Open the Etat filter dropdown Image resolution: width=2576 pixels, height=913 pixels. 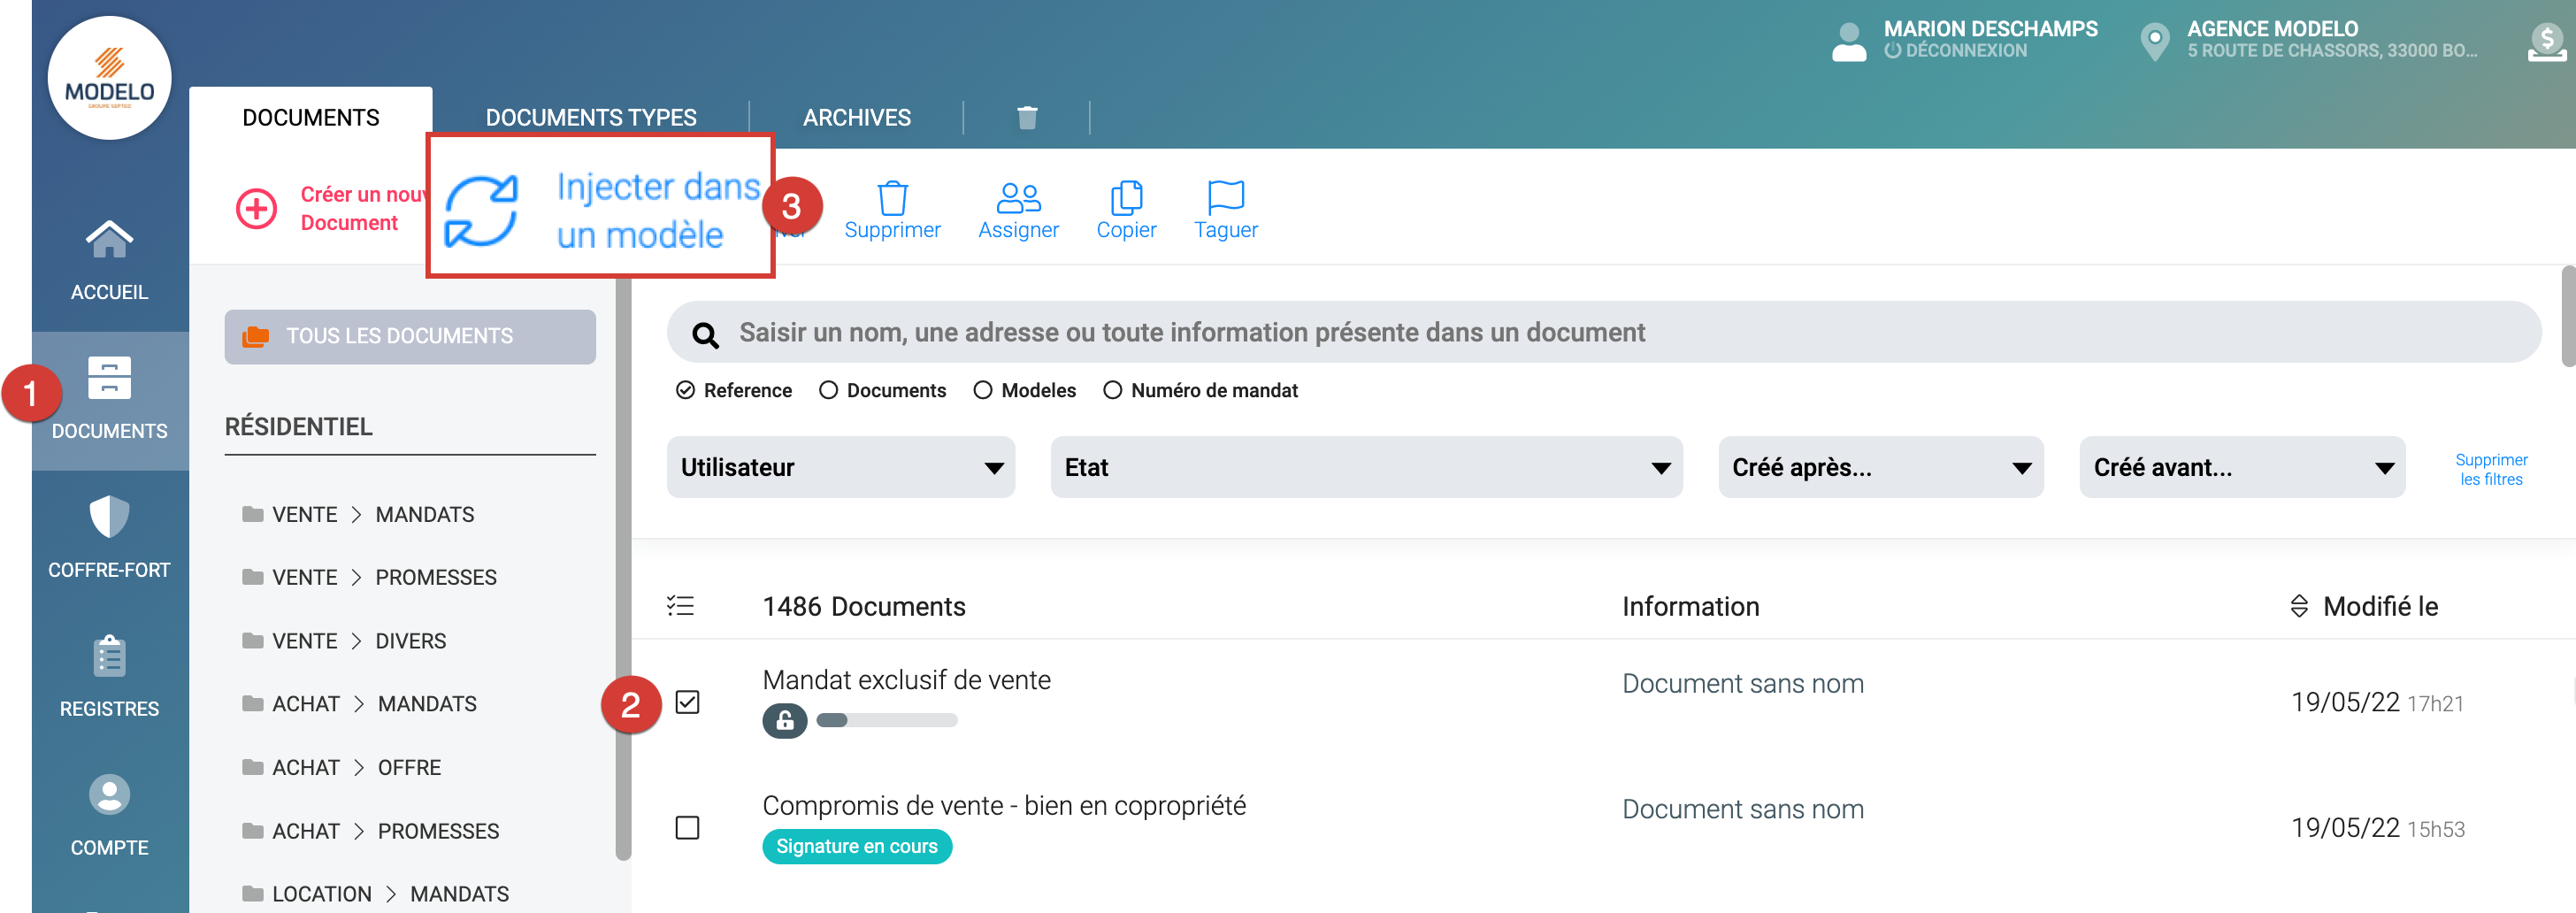(x=1365, y=467)
